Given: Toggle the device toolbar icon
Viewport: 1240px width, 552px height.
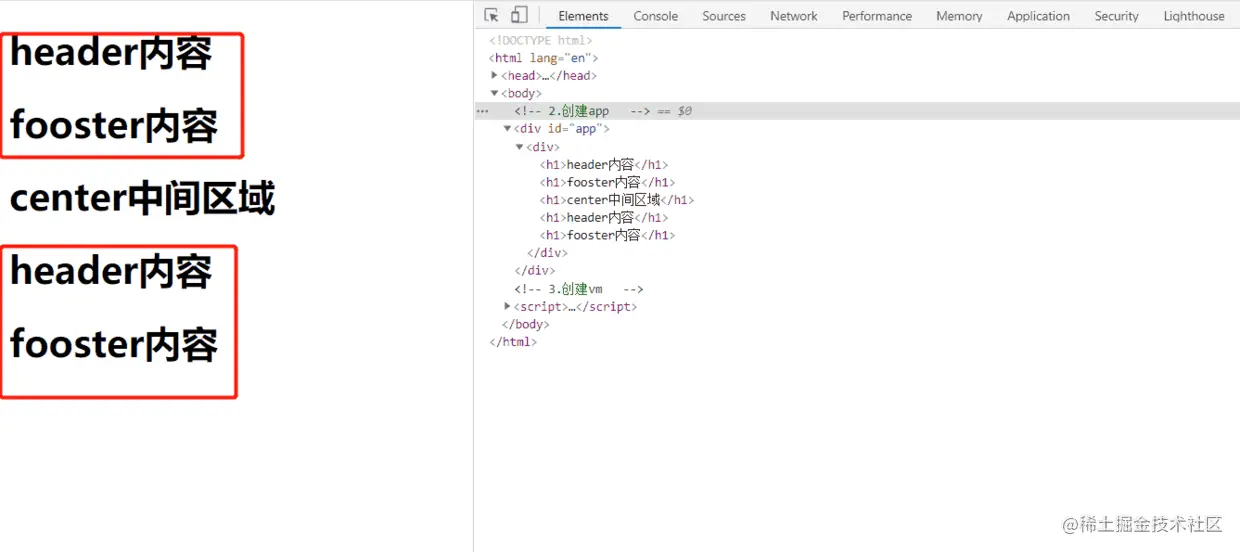Looking at the screenshot, I should (519, 15).
